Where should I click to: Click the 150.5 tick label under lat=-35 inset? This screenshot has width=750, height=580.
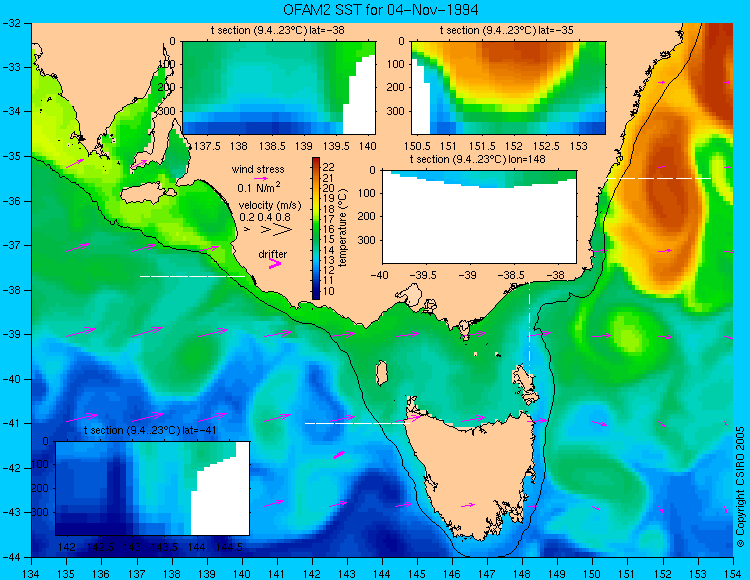pyautogui.click(x=418, y=146)
